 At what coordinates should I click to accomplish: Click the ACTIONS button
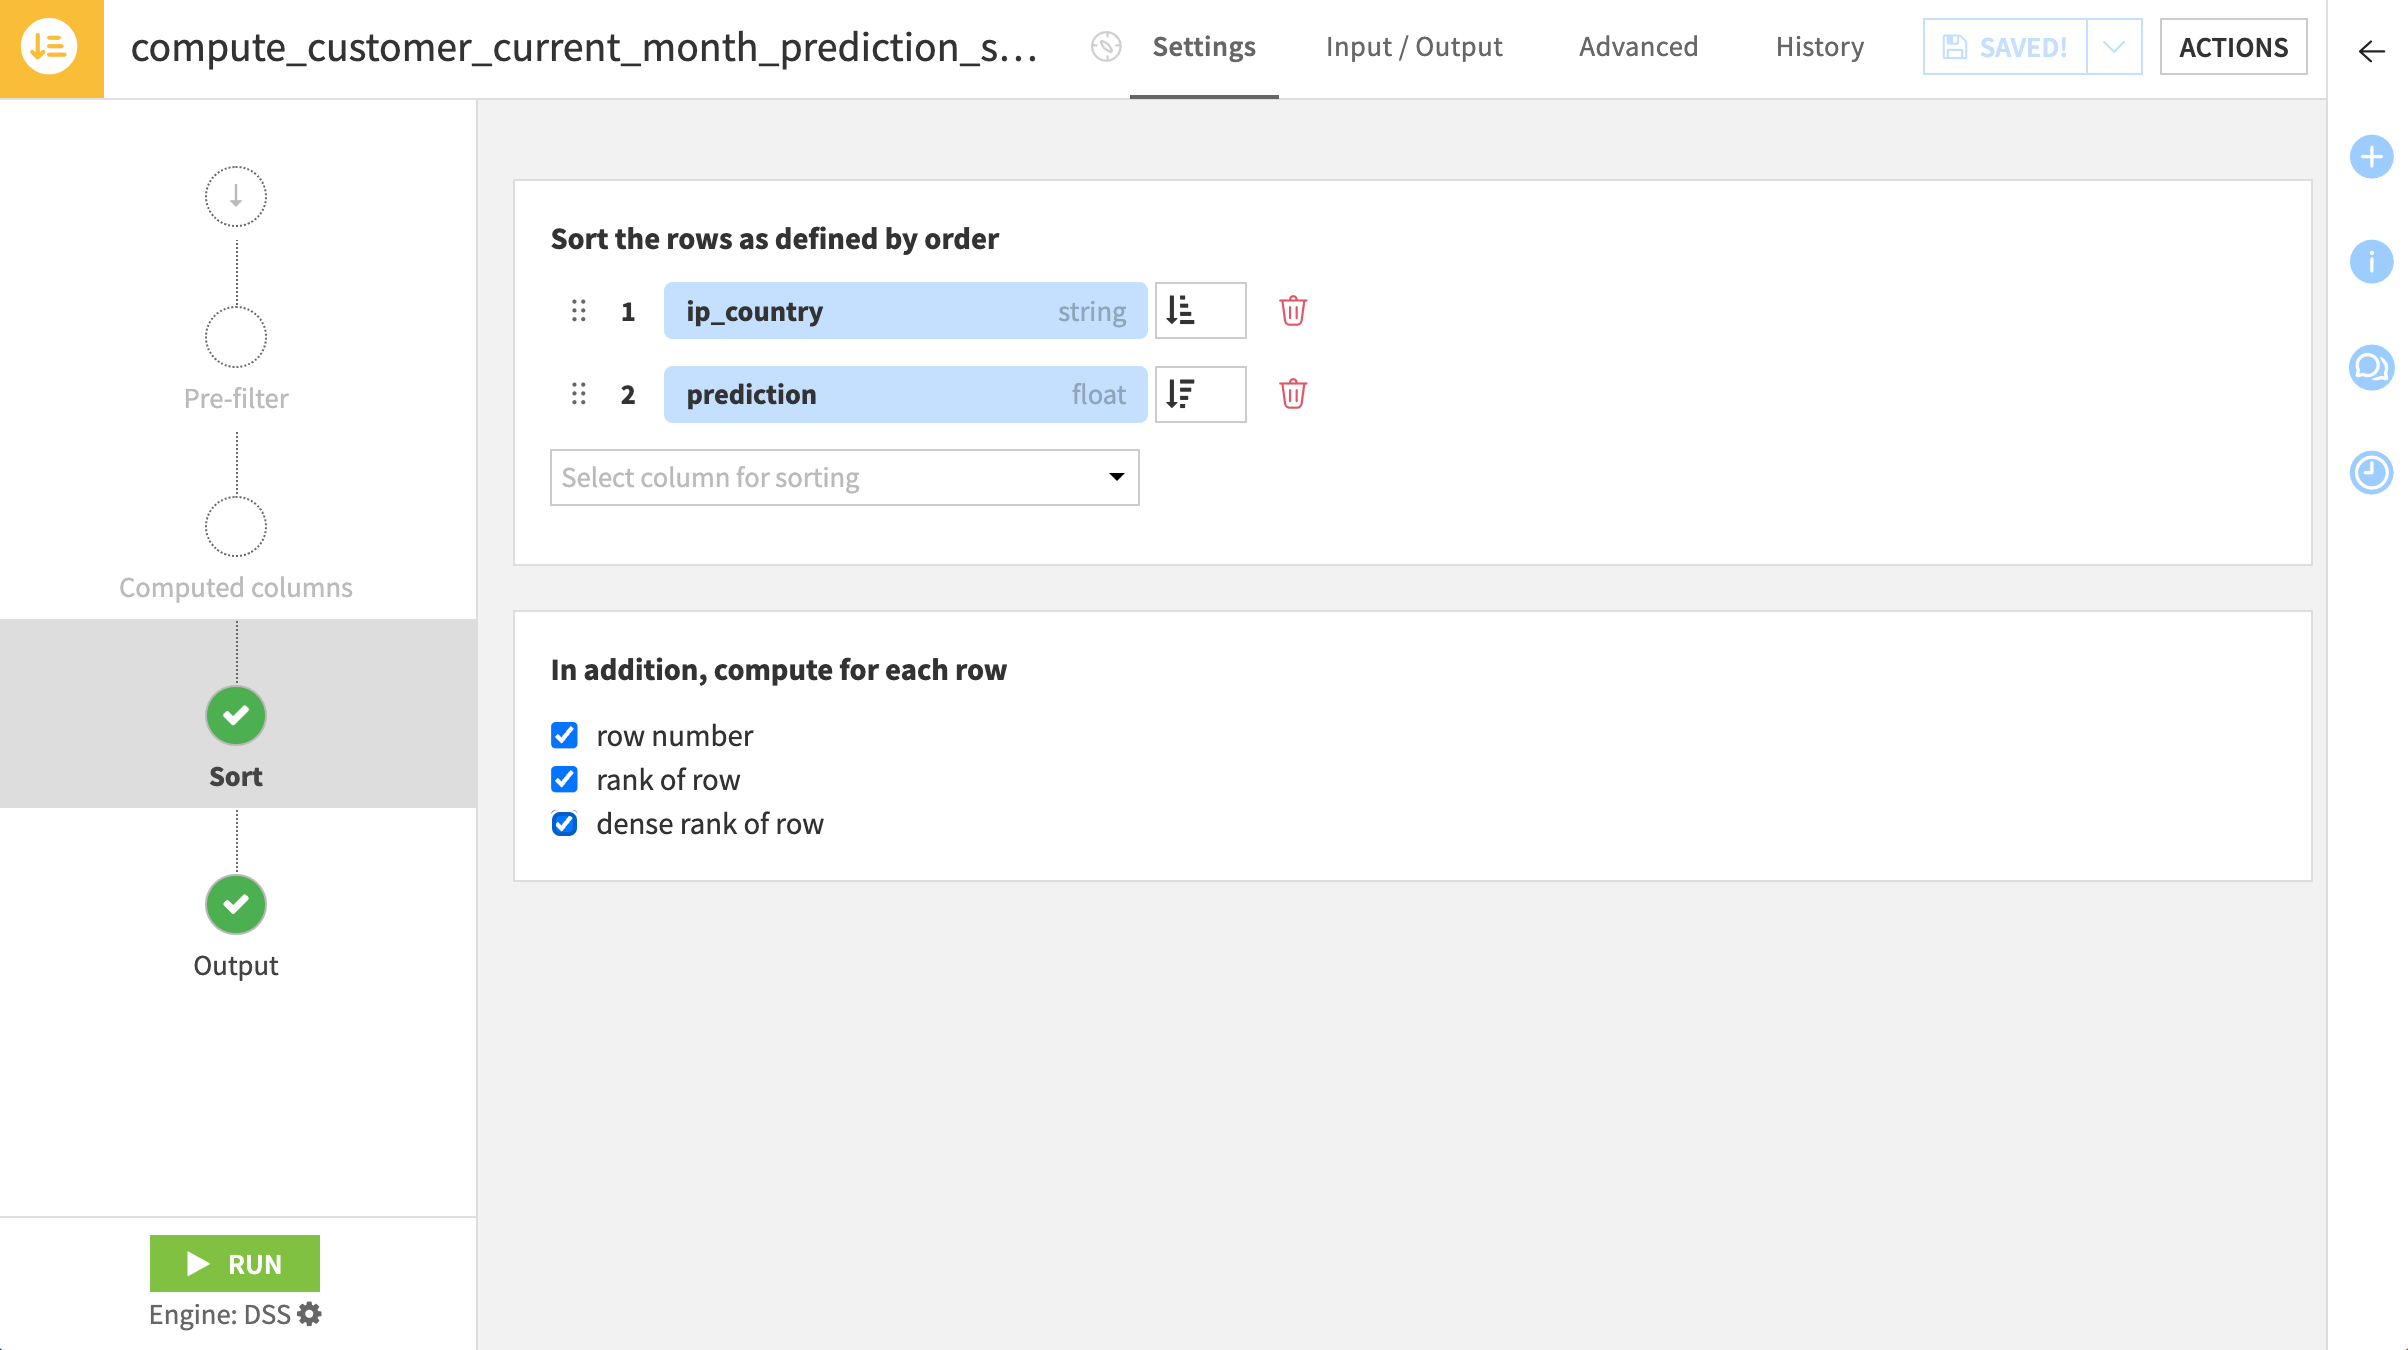[x=2231, y=46]
